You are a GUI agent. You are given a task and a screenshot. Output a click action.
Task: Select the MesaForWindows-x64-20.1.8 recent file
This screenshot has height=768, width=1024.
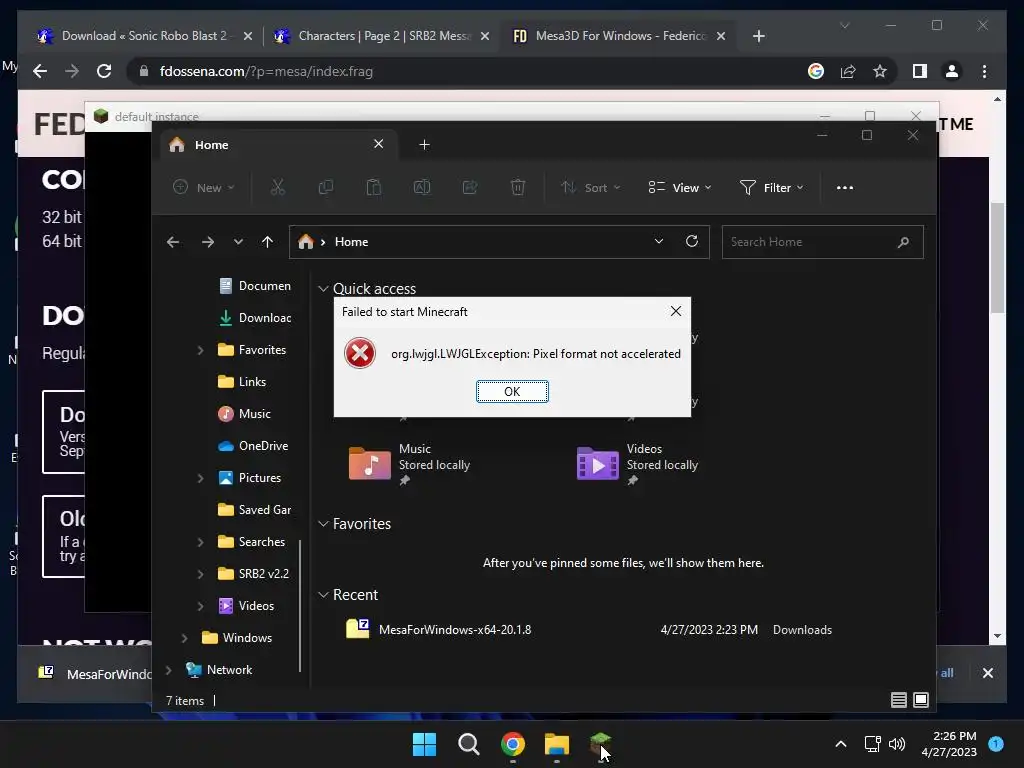(x=588, y=630)
